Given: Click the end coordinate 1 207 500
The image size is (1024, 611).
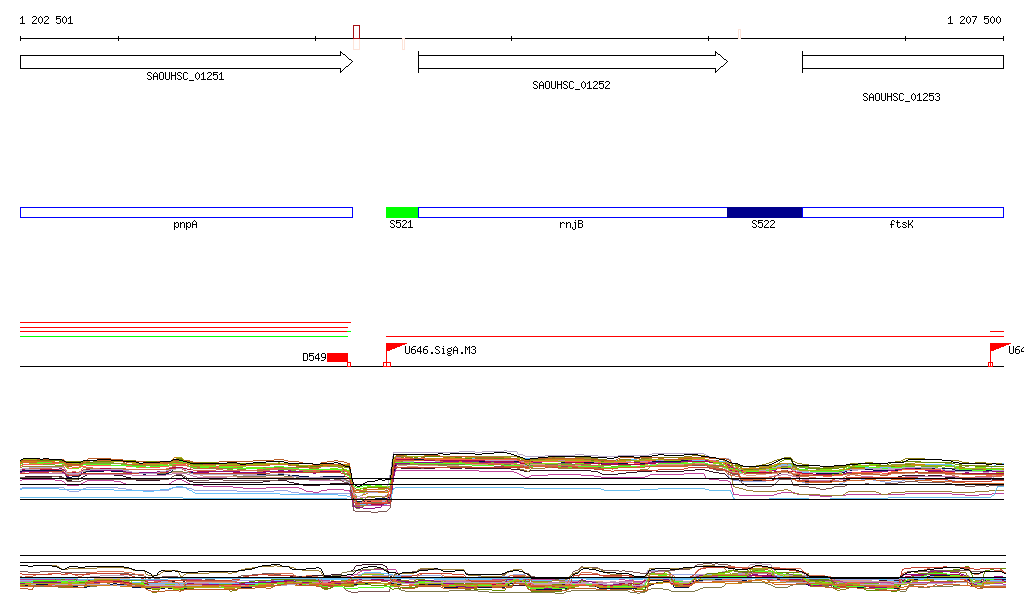Looking at the screenshot, I should coord(974,20).
